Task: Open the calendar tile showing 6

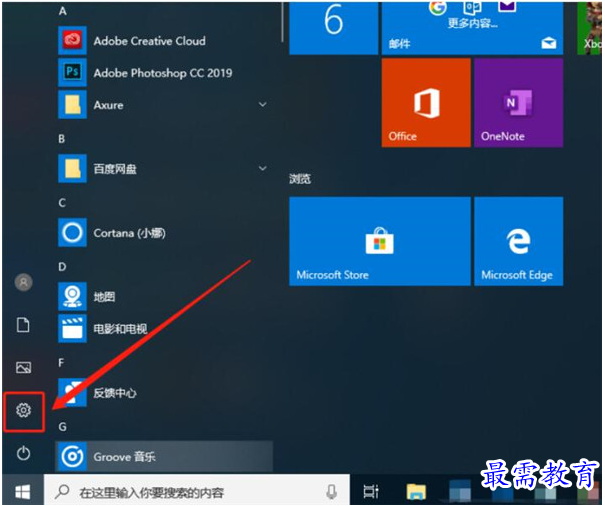Action: click(x=334, y=28)
